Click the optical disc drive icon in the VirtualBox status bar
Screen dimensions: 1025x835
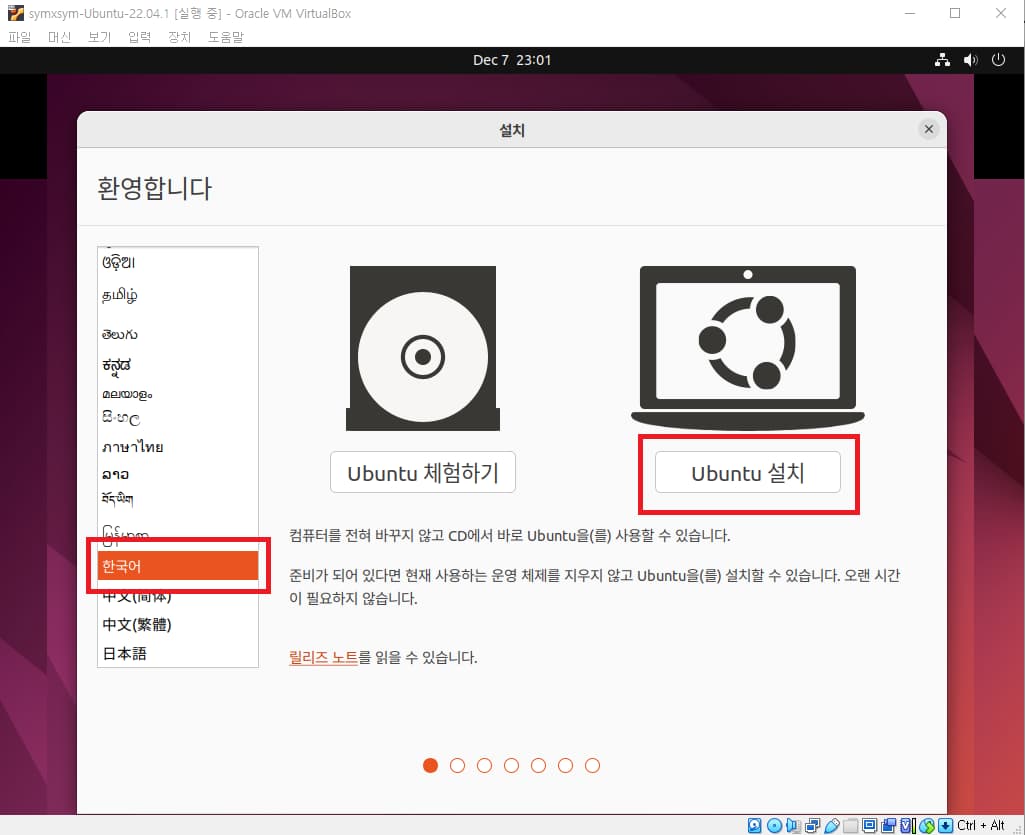point(775,825)
